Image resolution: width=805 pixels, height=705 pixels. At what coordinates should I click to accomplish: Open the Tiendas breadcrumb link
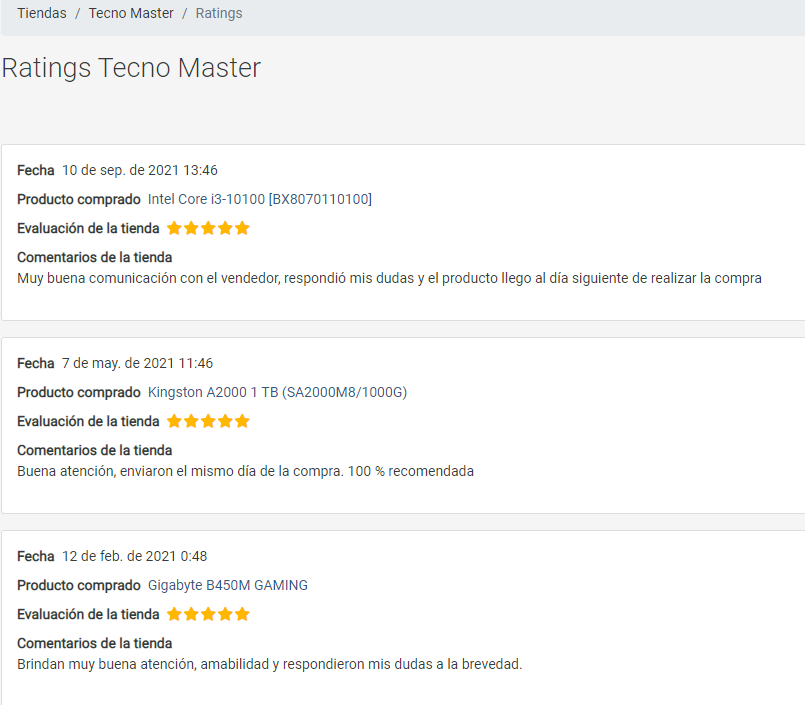[42, 13]
